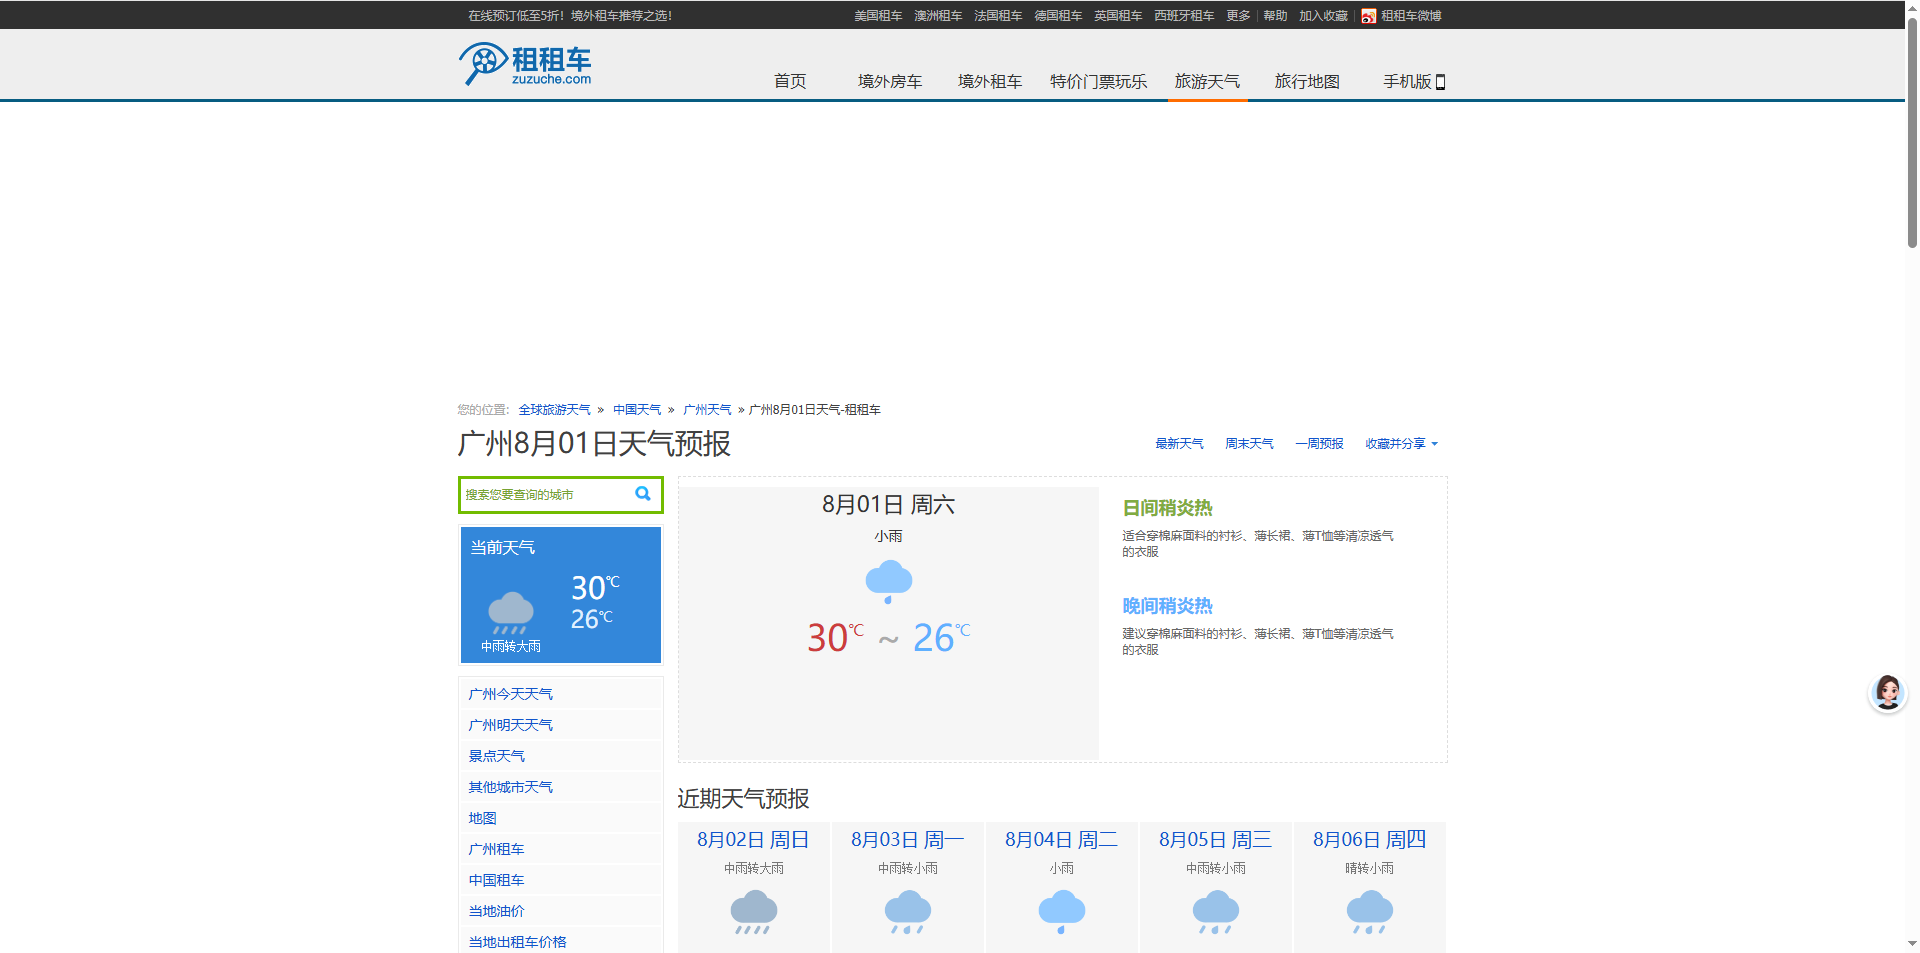Focus the city search input field

[x=546, y=495]
